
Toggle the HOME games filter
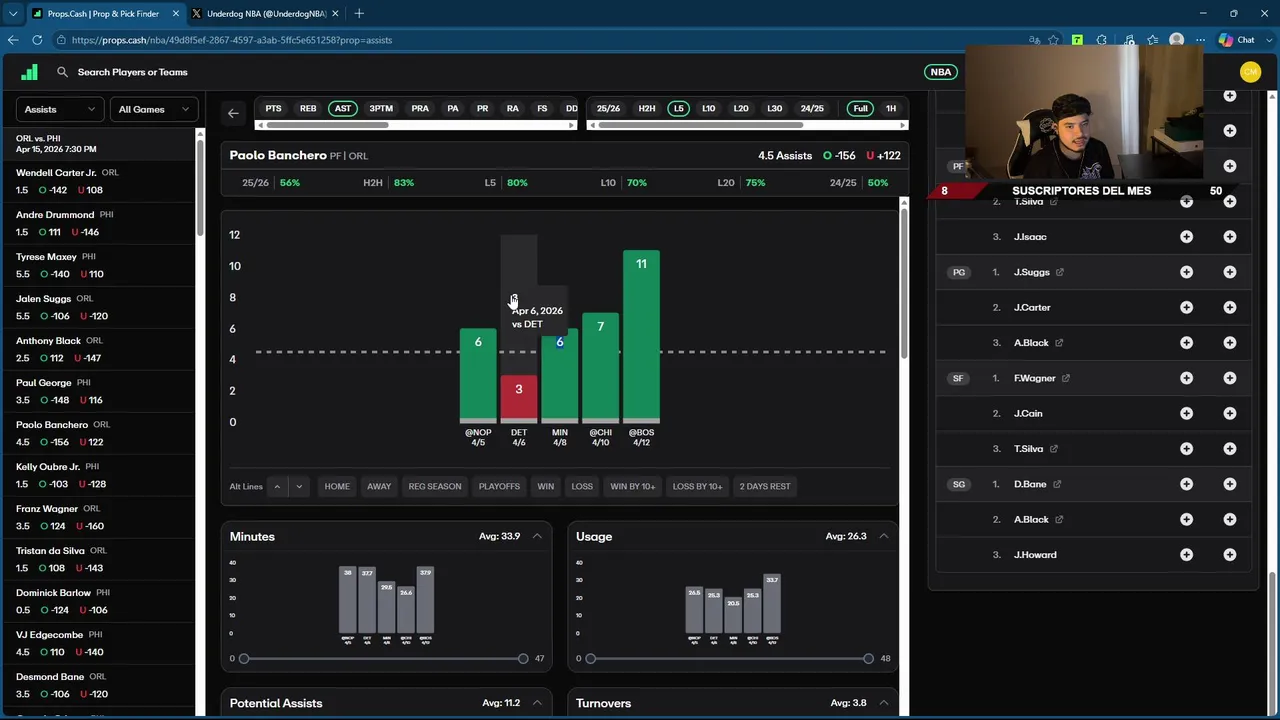click(337, 486)
